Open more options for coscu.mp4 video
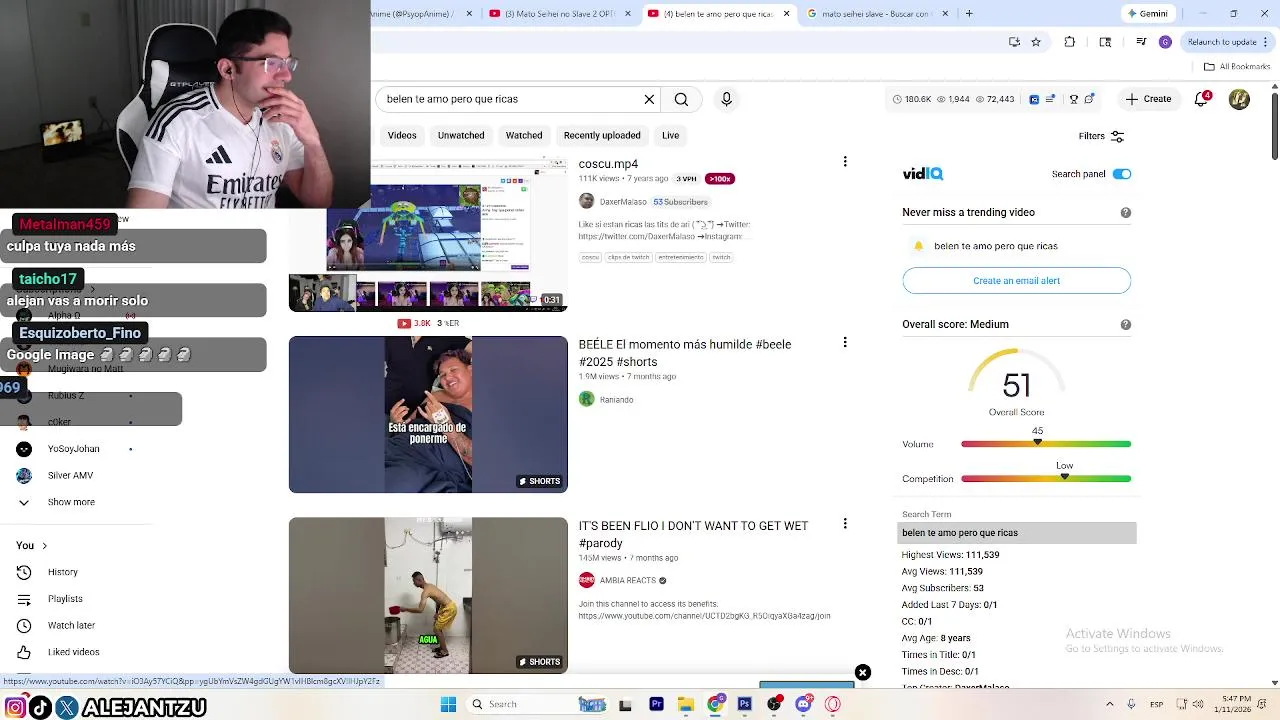The width and height of the screenshot is (1280, 720). click(845, 161)
